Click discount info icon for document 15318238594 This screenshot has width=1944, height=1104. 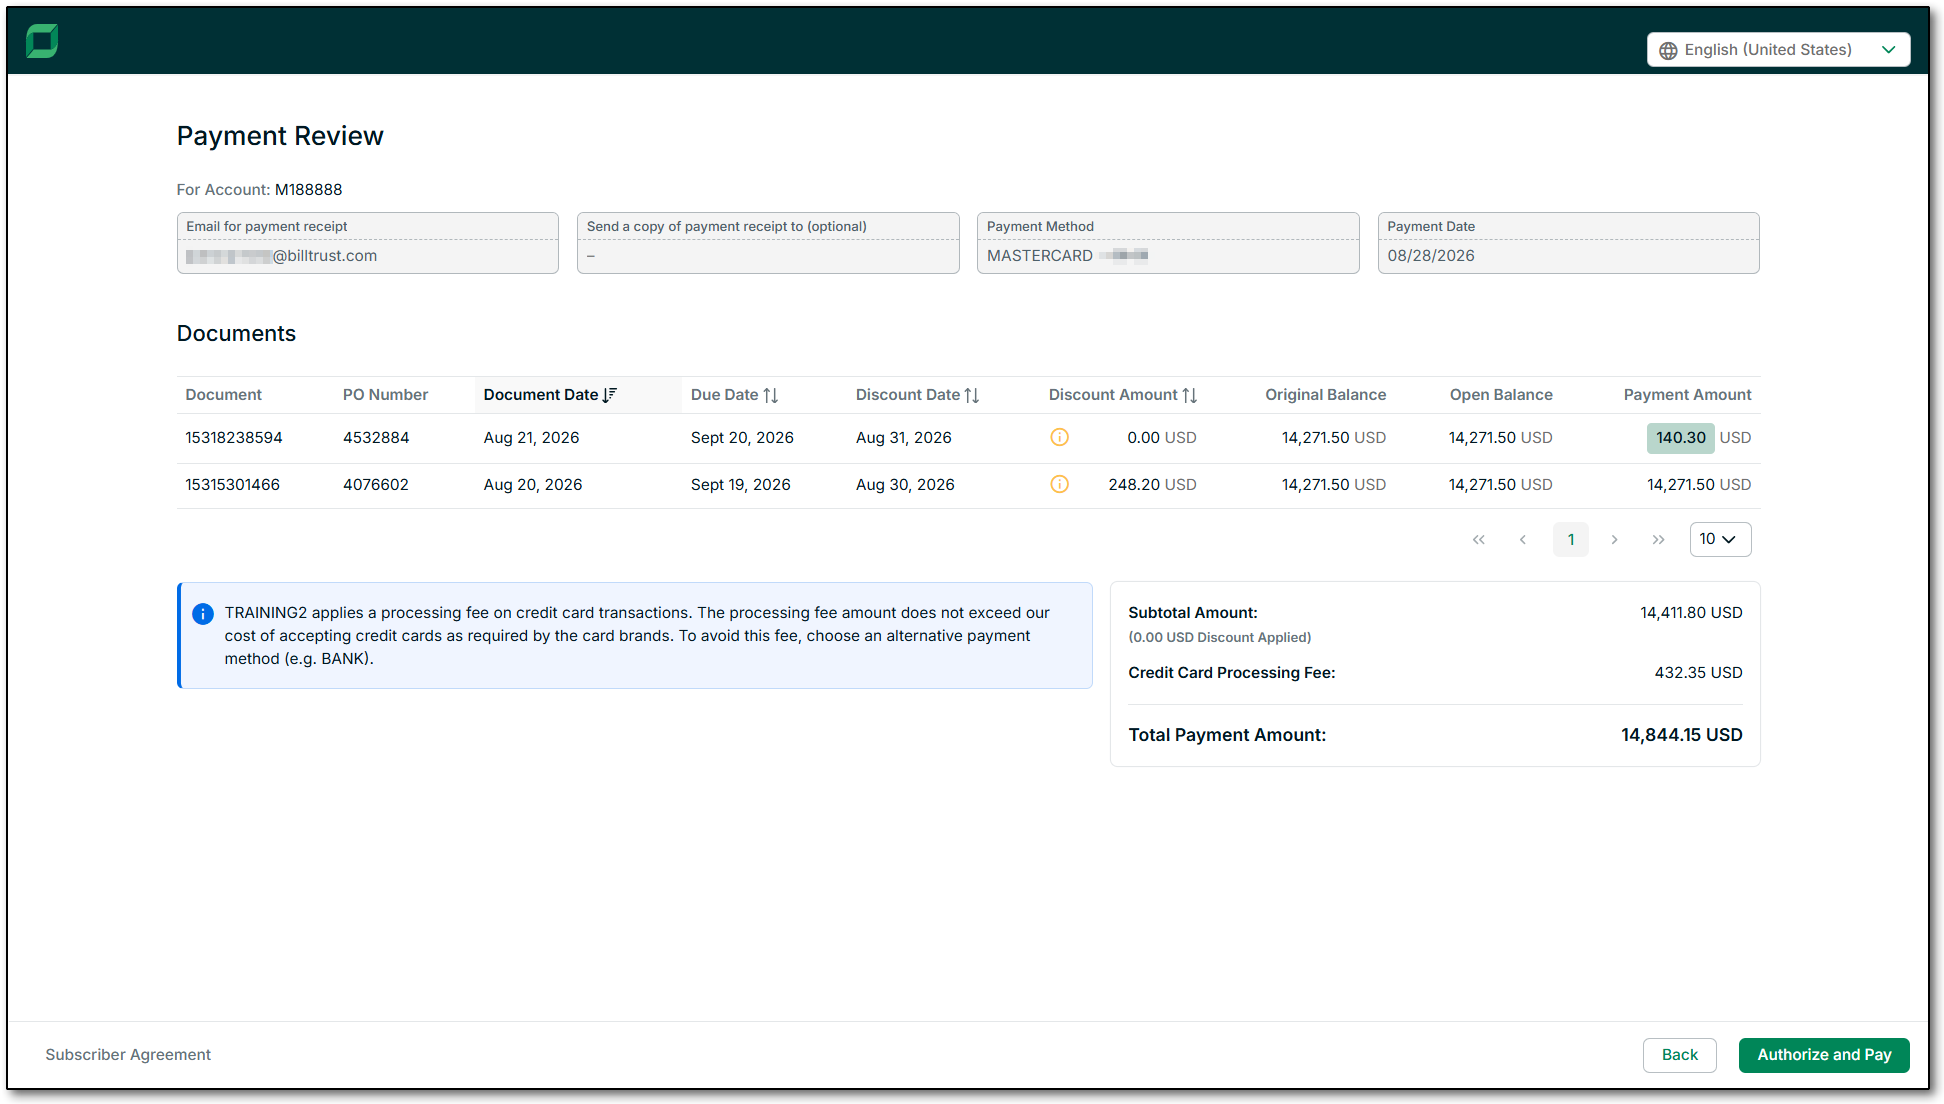[x=1059, y=437]
